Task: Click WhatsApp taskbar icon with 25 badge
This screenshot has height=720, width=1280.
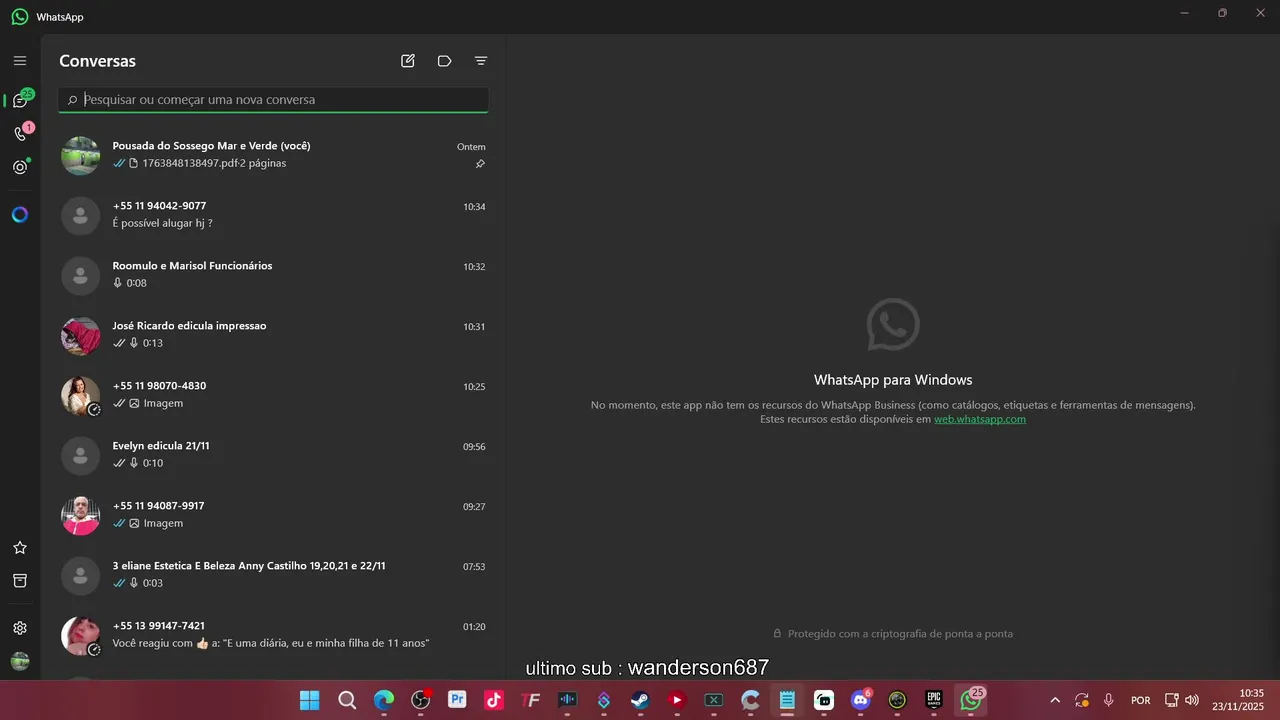Action: pyautogui.click(x=971, y=700)
